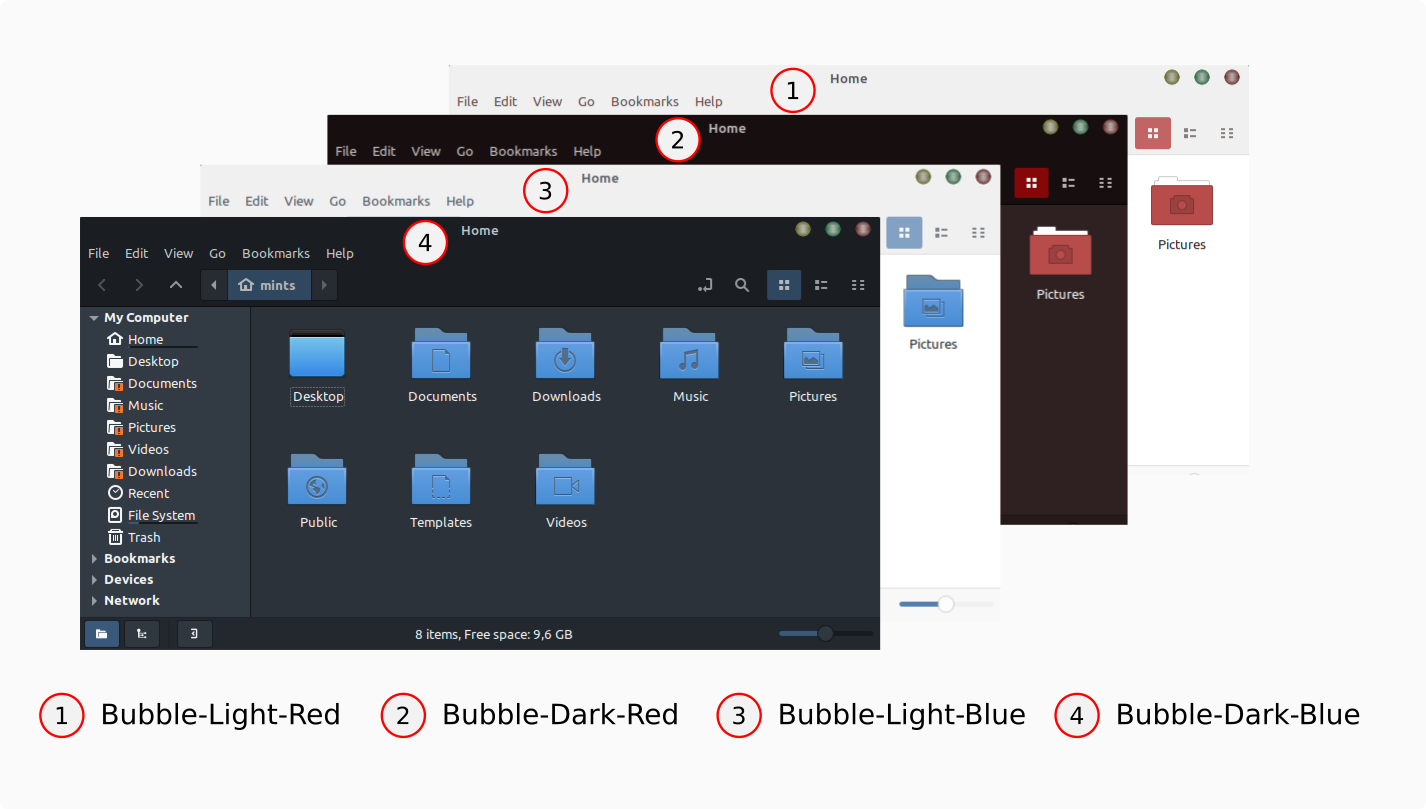
Task: Open the Pictures folder in the Bubble-Dark-Red window
Action: (x=1060, y=263)
